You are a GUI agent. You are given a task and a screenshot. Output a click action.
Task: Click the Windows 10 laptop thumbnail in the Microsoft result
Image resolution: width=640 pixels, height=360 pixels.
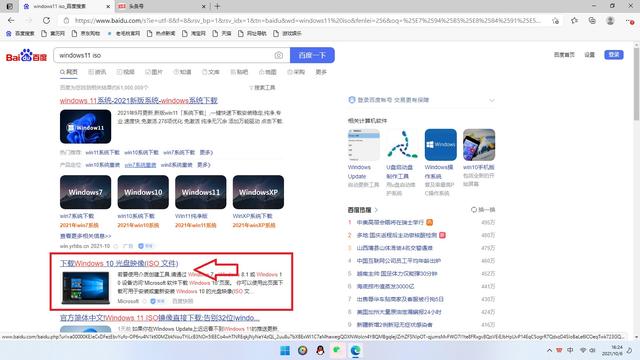[85, 288]
